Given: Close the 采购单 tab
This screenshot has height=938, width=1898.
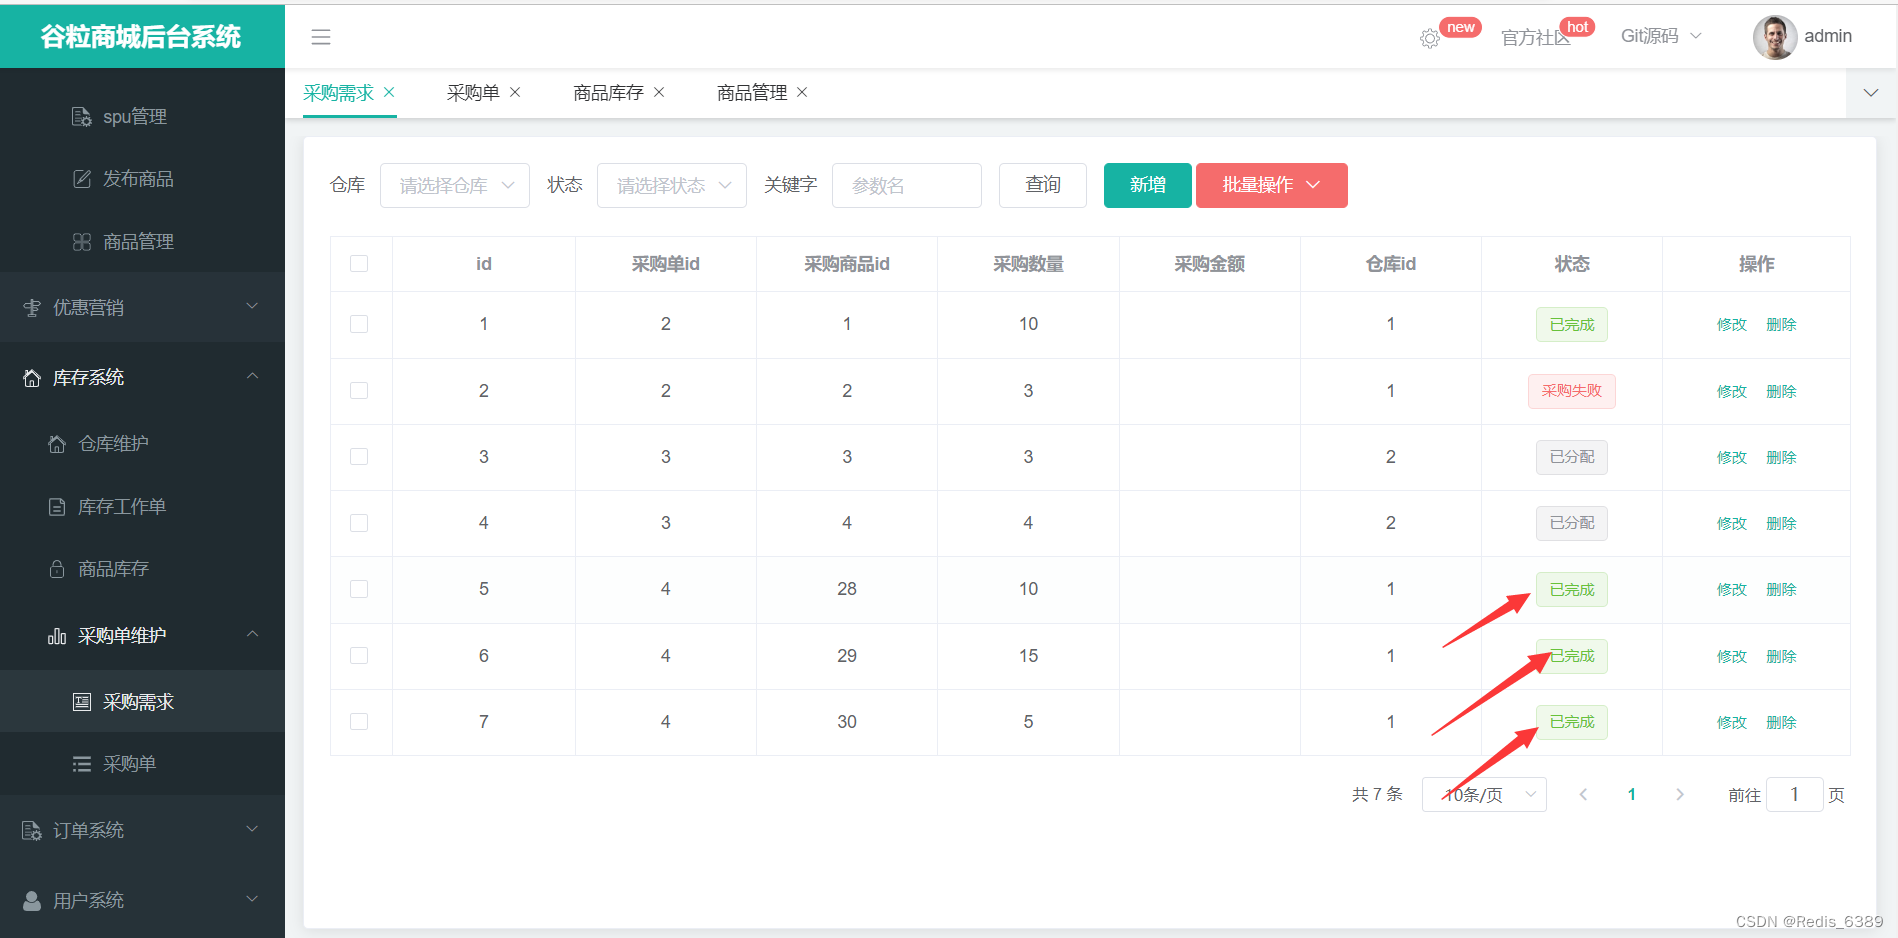Looking at the screenshot, I should (x=515, y=92).
